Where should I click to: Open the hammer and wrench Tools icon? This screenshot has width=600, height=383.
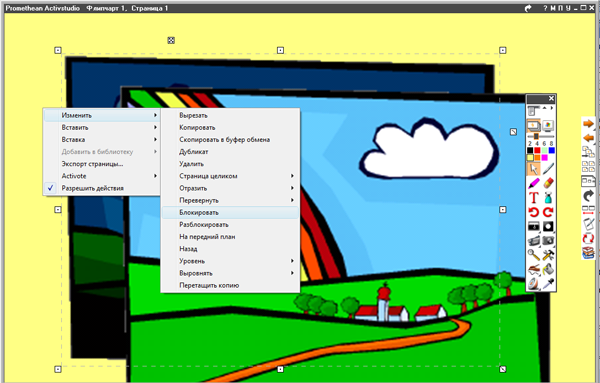coord(548,254)
